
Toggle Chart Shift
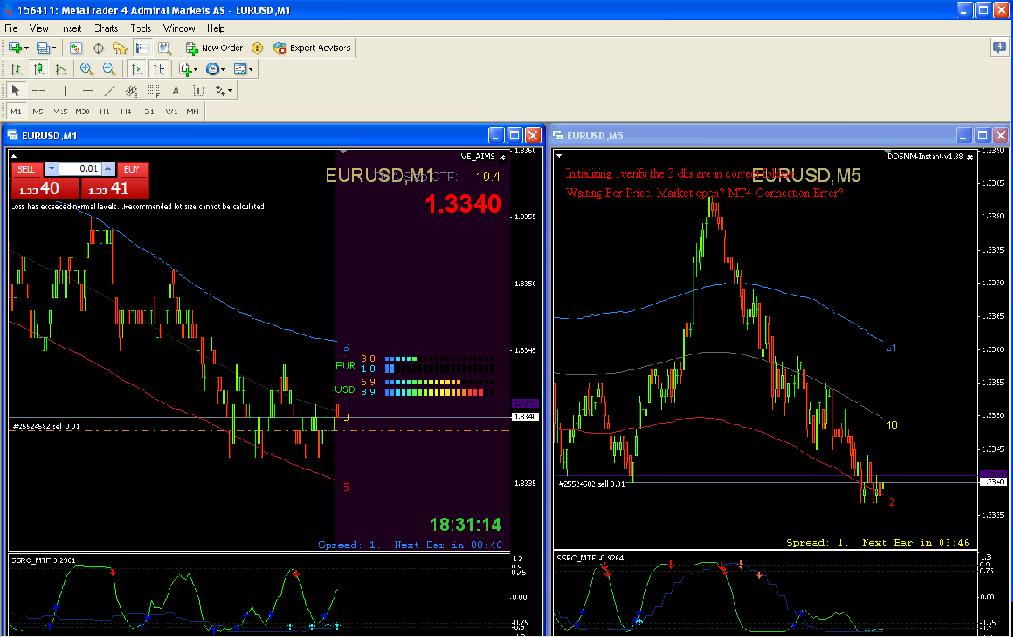[x=159, y=69]
